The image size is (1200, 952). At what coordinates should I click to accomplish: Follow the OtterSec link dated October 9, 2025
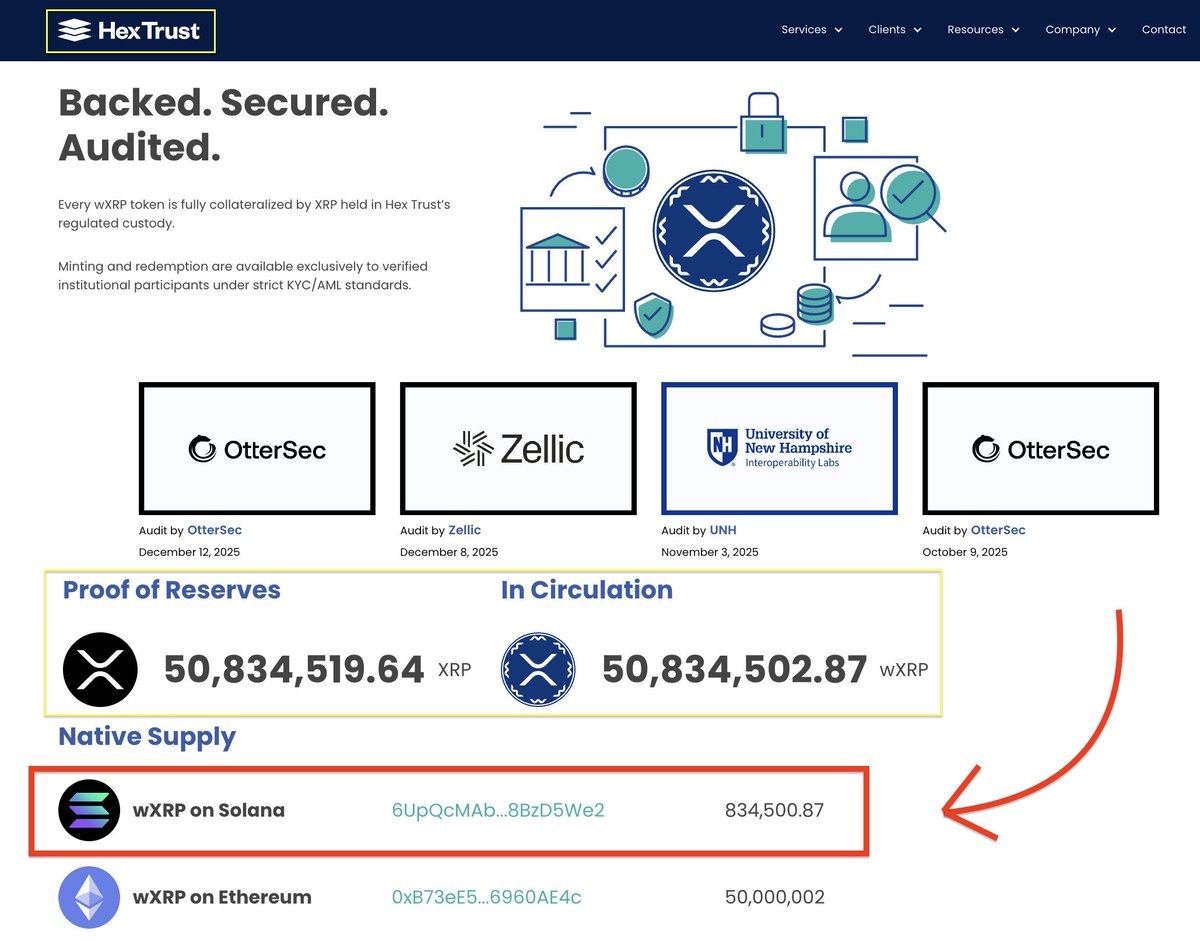click(x=998, y=530)
